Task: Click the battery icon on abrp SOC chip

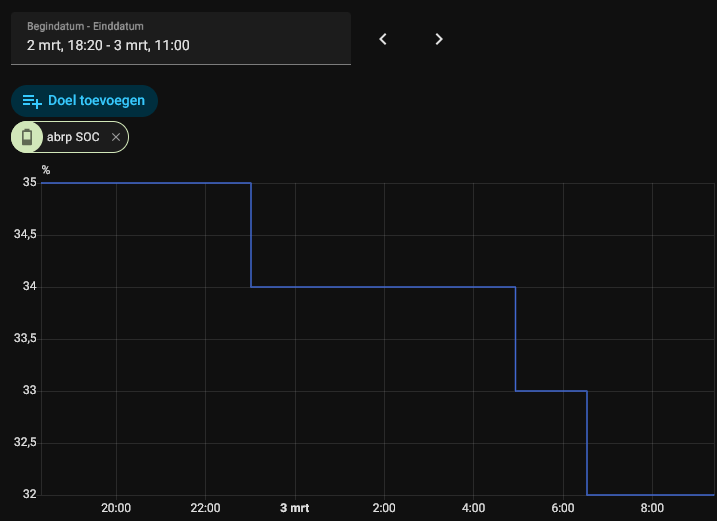Action: point(27,137)
